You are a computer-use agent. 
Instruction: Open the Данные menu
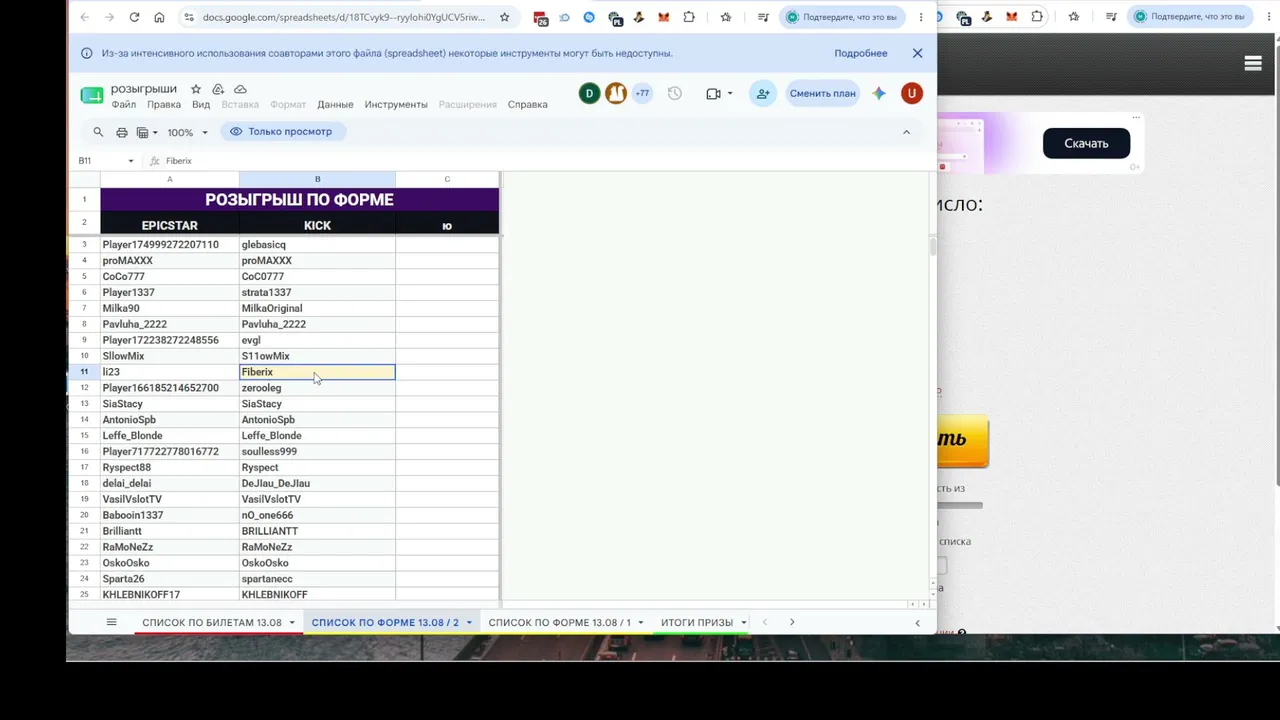[335, 104]
